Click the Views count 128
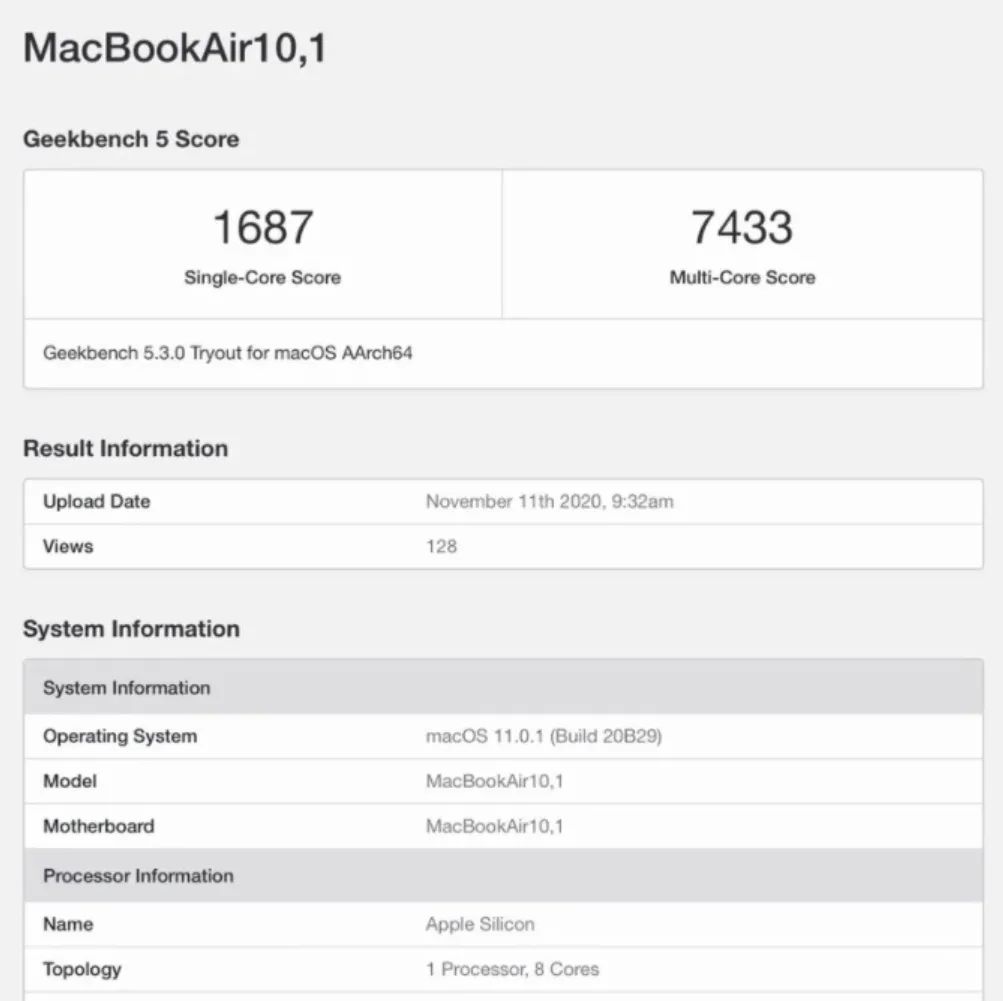Screen dimensions: 1003x1001 pos(442,546)
